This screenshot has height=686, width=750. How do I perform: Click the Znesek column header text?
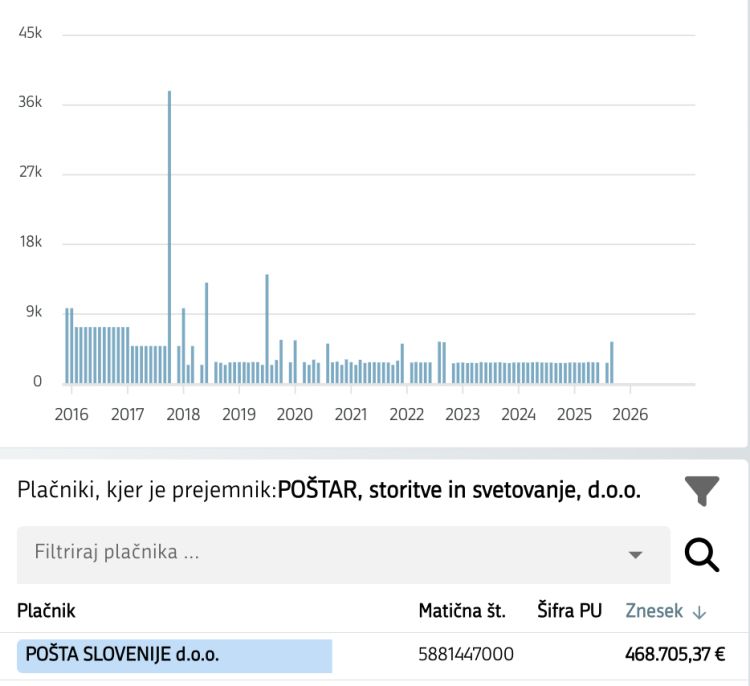tap(653, 611)
